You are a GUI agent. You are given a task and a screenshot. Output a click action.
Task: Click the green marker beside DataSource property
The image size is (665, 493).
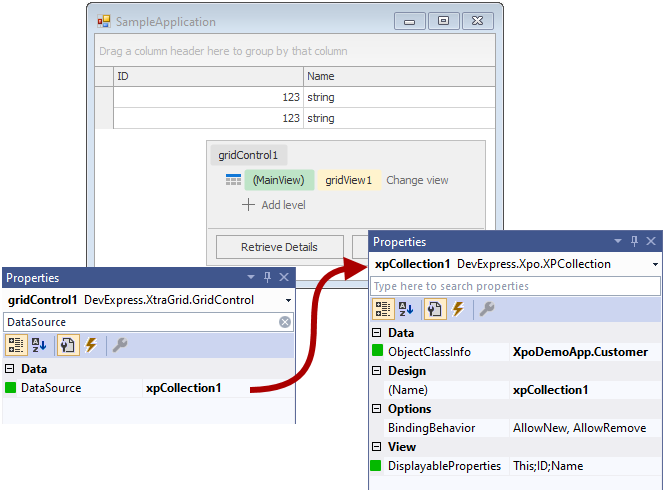[x=11, y=387]
